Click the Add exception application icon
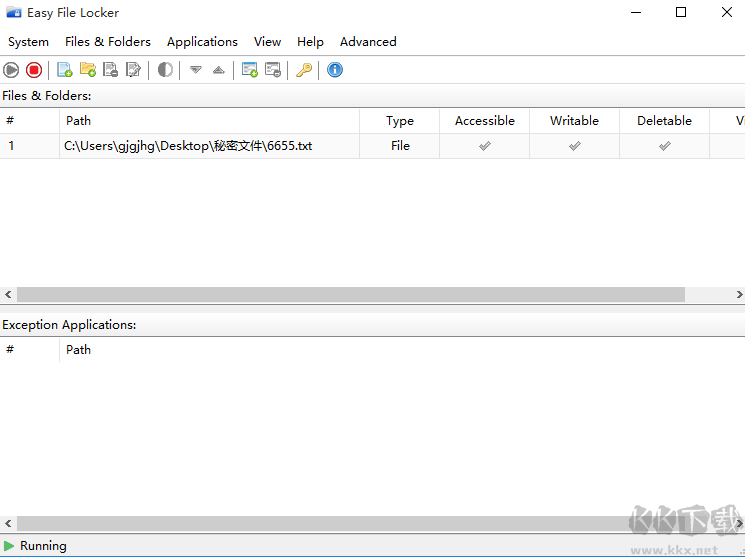 [249, 70]
